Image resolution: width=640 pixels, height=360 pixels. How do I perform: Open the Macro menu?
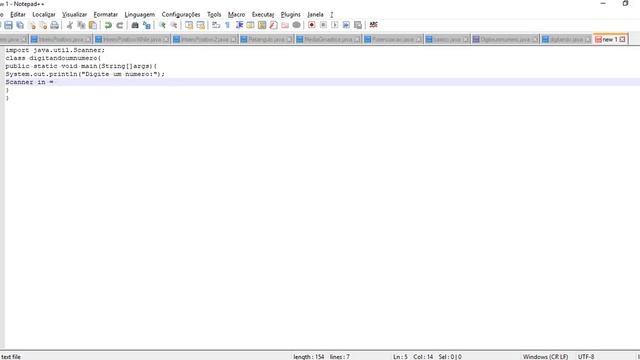click(236, 14)
